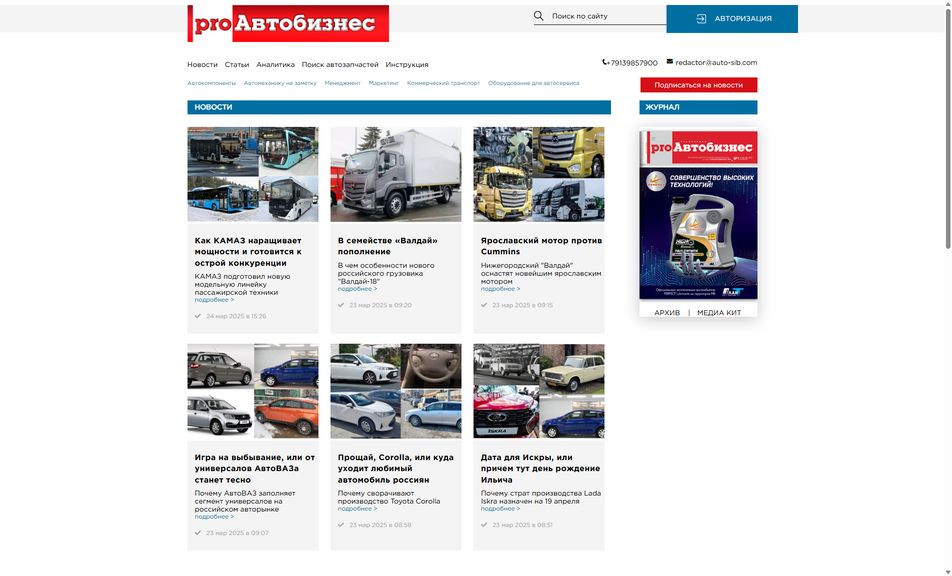Image resolution: width=952 pixels, height=576 pixels.
Task: Click checkmark icon beside 23 мар 2025 в 08:58
Action: (341, 524)
